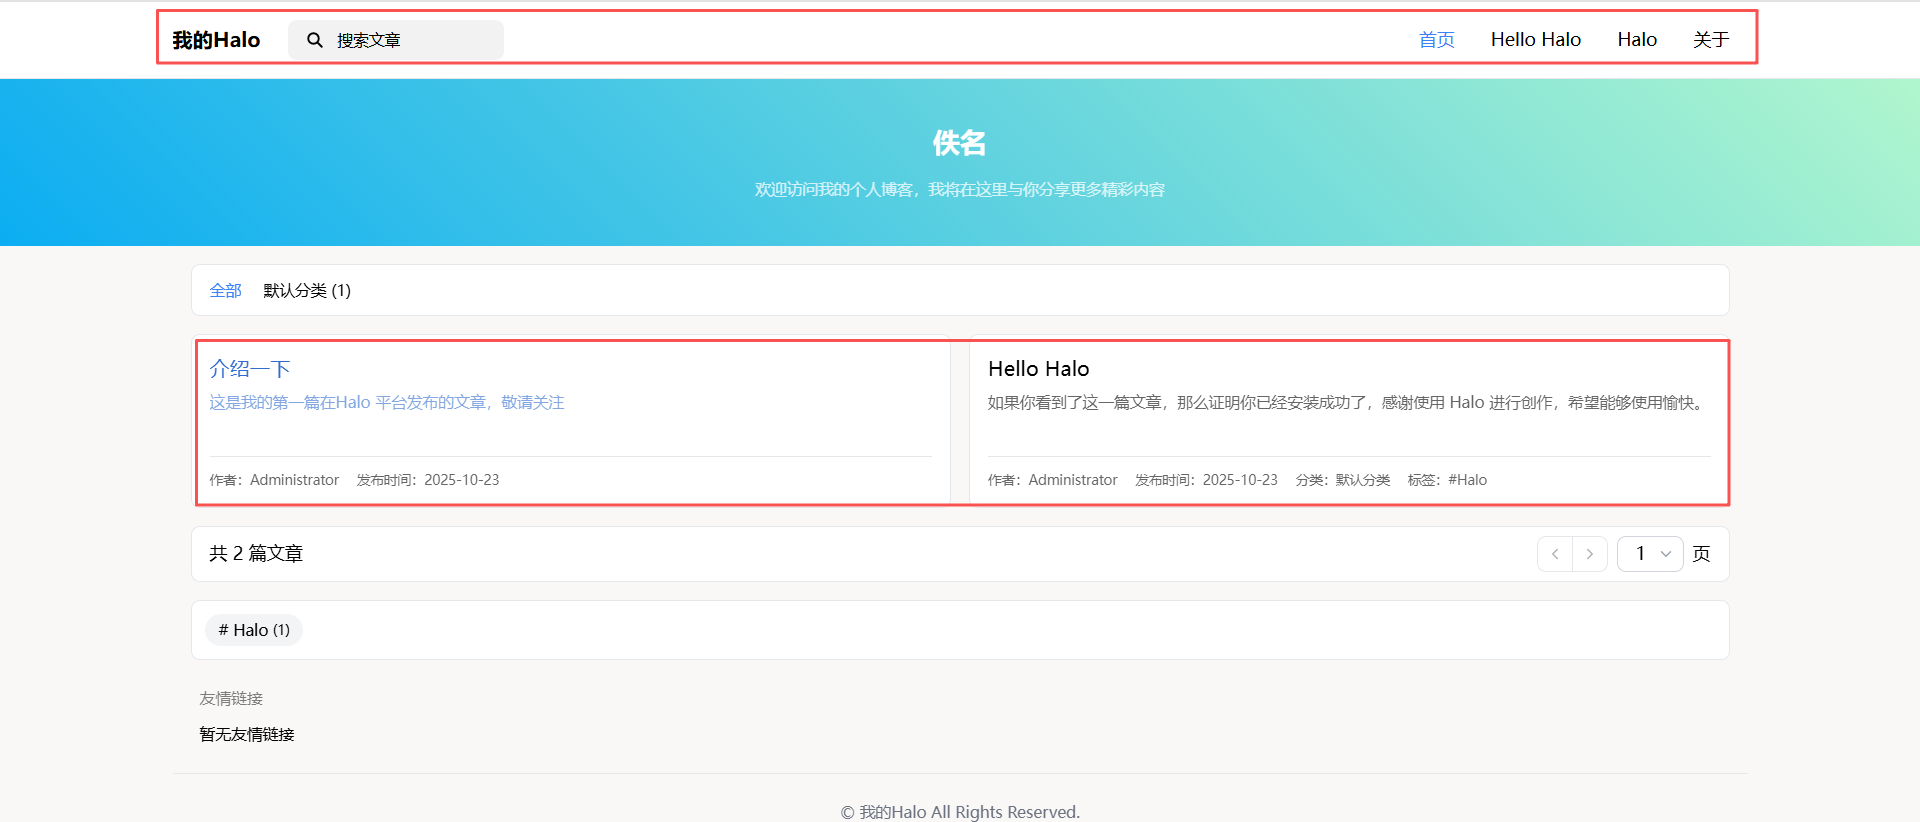
Task: Click the Hello Halo article excerpt text
Action: pos(1346,403)
